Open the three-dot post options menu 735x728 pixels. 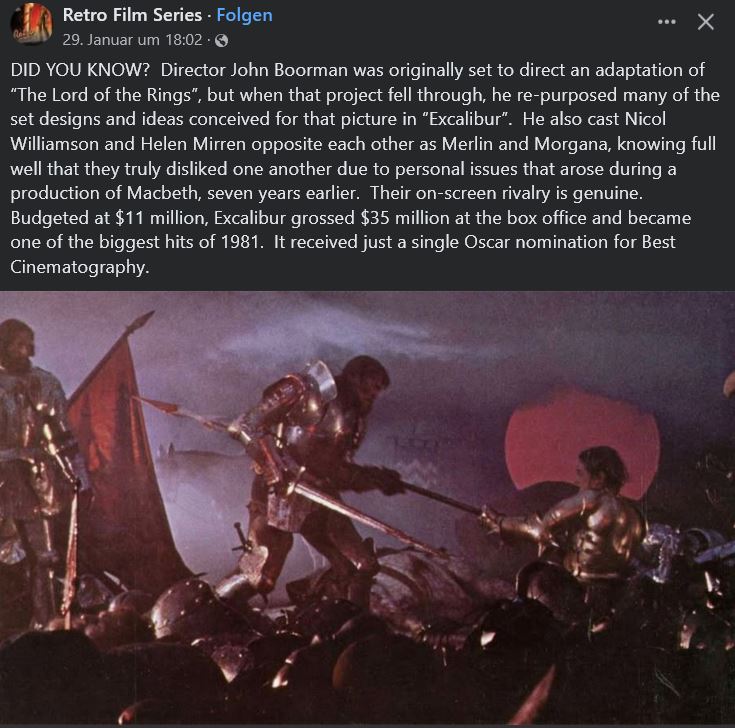coord(666,22)
